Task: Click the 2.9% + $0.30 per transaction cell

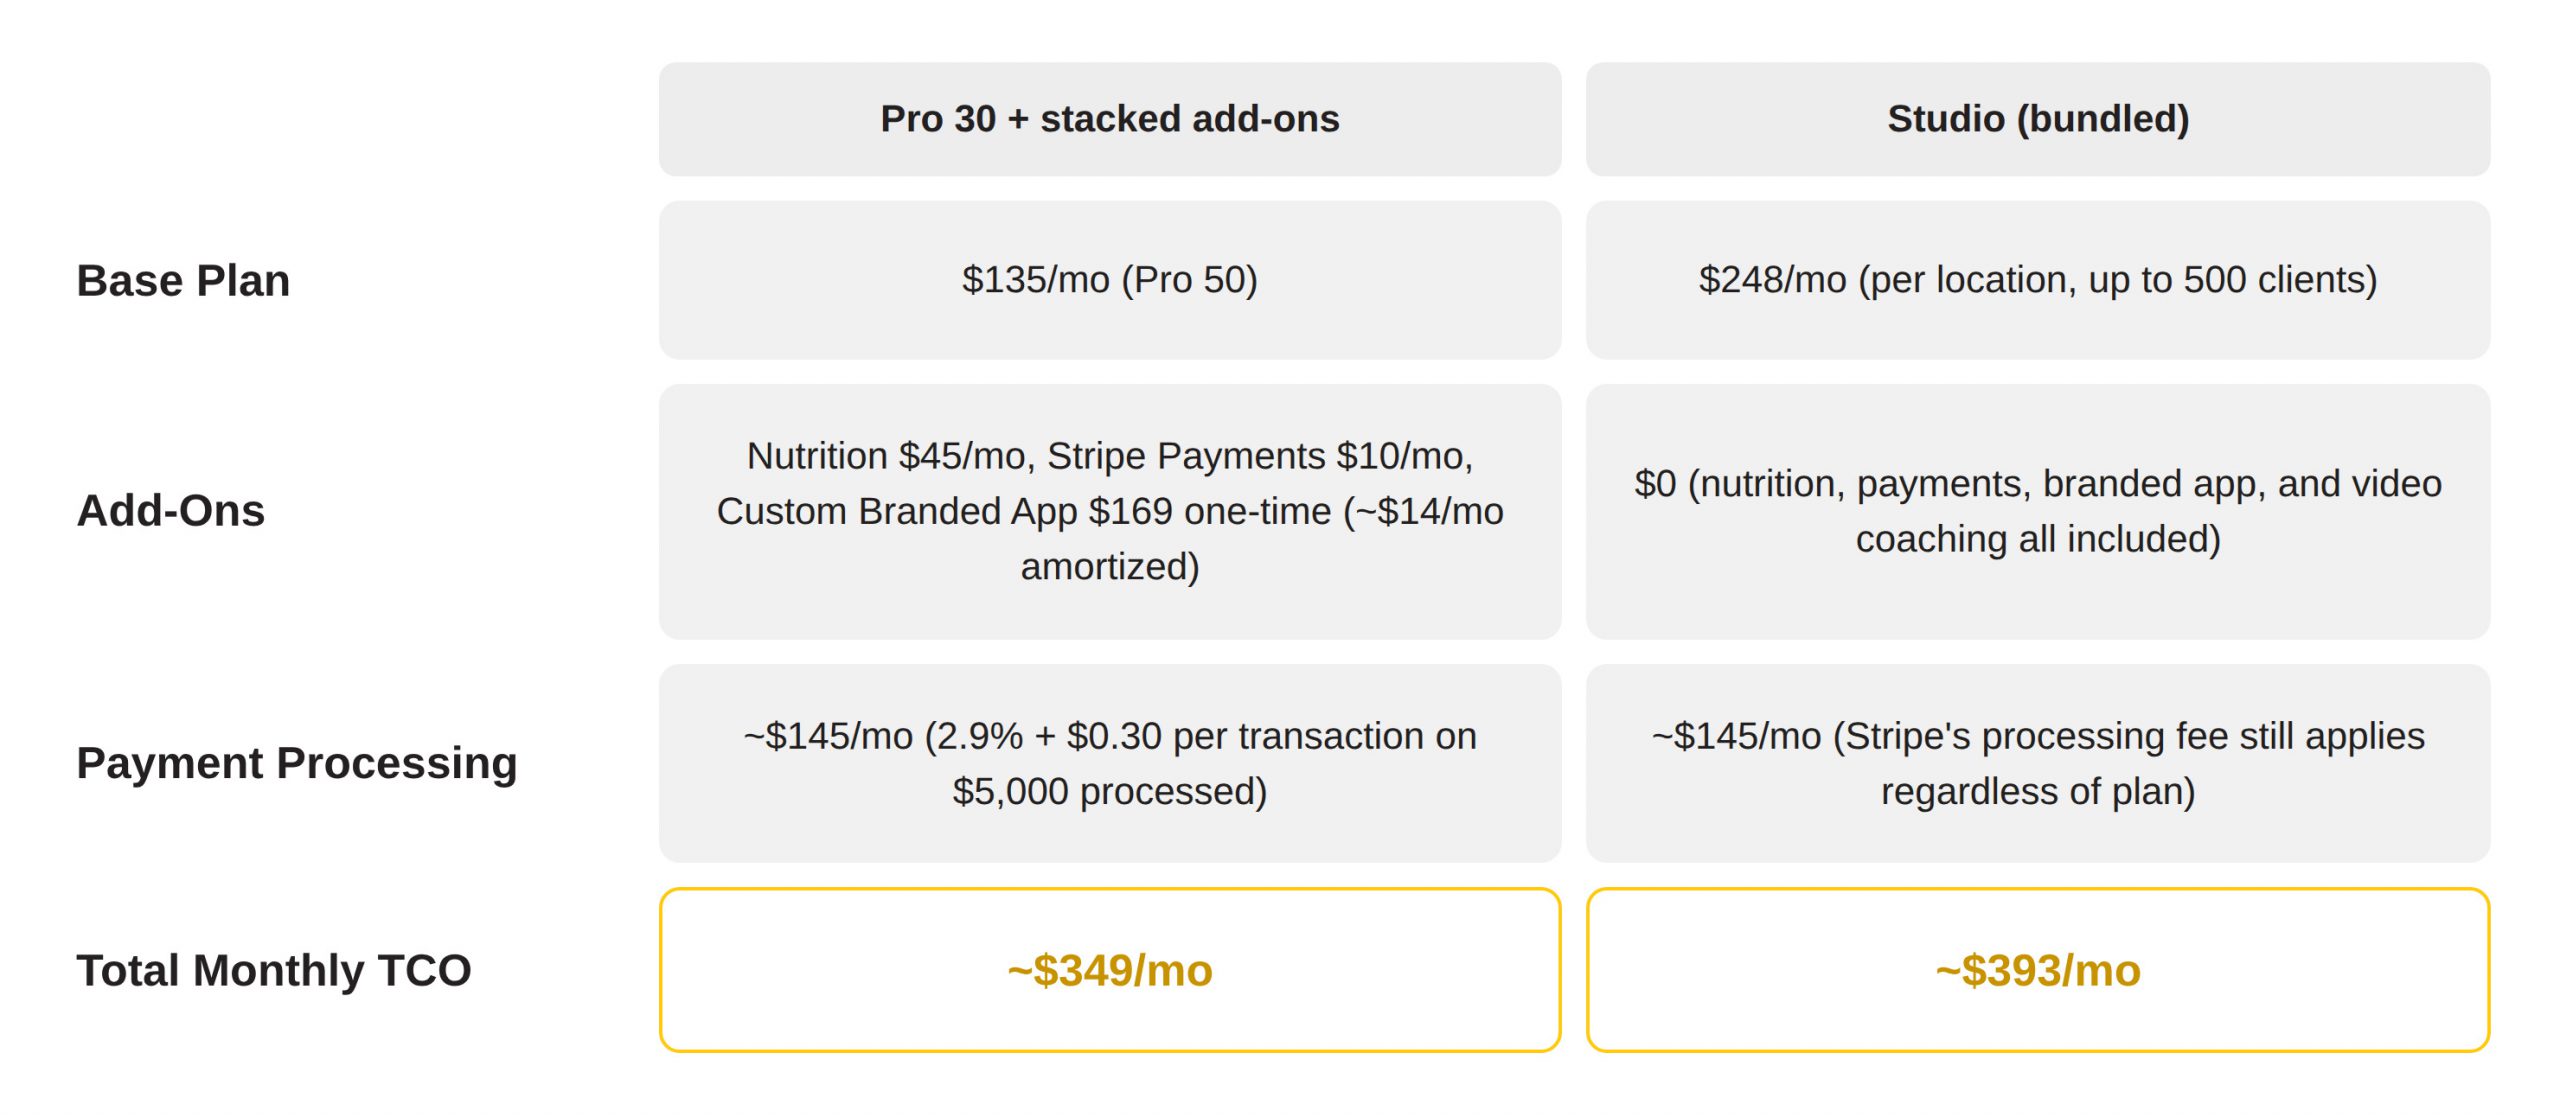Action: click(x=1109, y=763)
